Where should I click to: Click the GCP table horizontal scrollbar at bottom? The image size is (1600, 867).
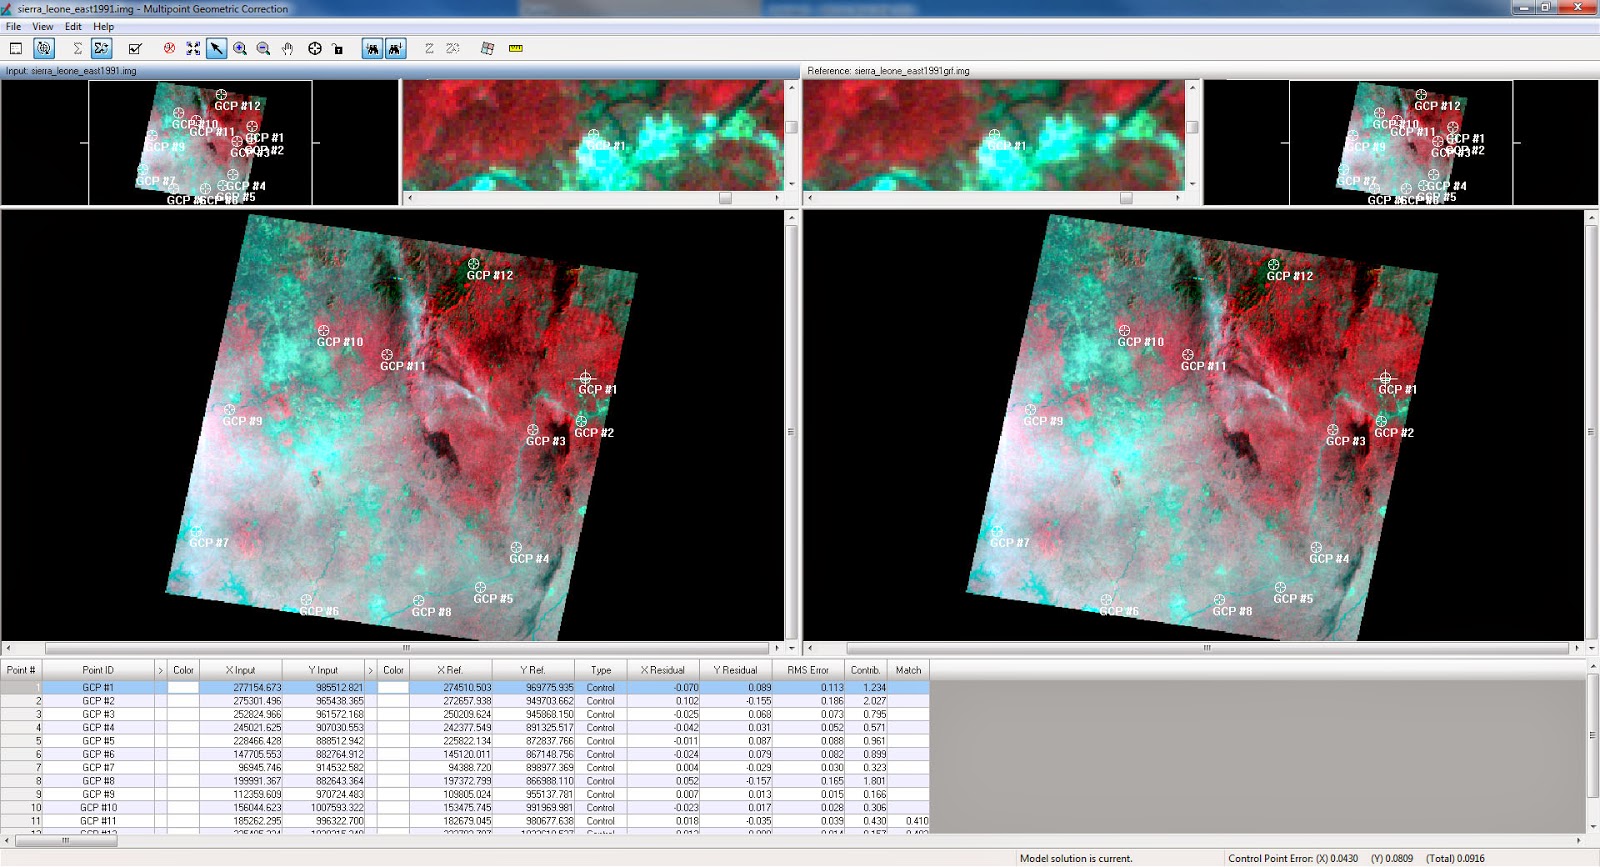795,840
